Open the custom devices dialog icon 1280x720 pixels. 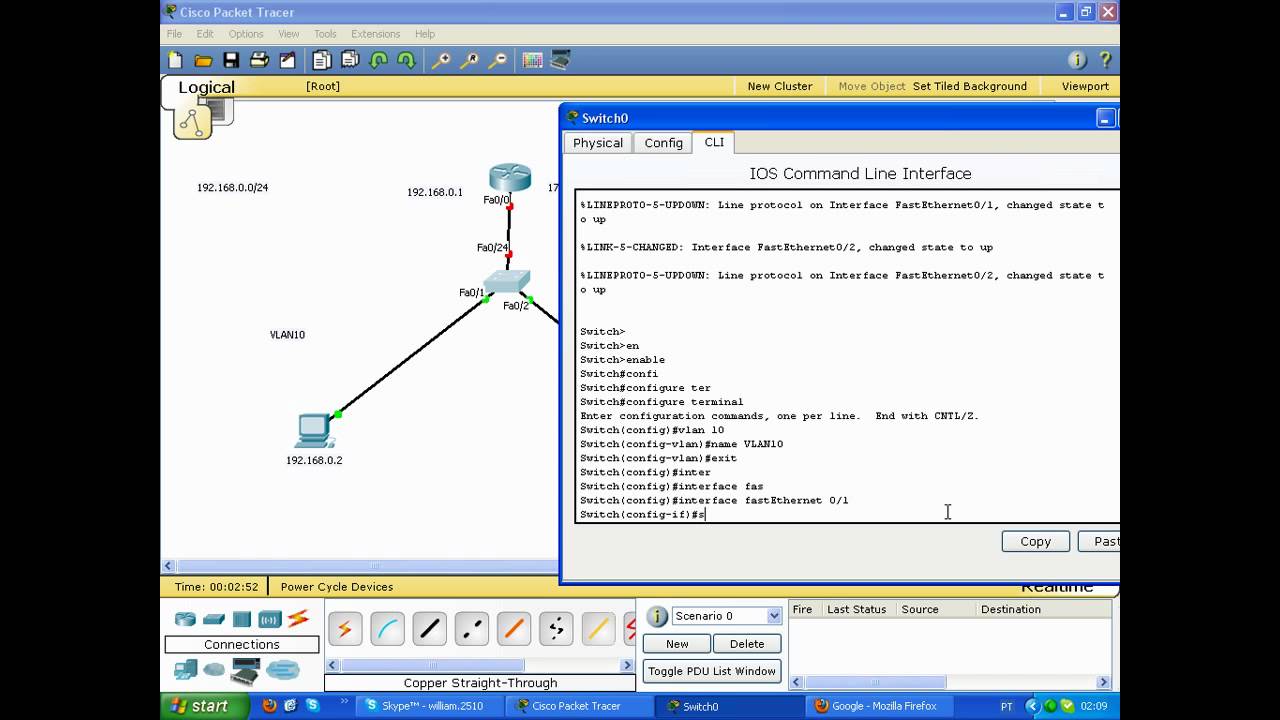(x=560, y=60)
